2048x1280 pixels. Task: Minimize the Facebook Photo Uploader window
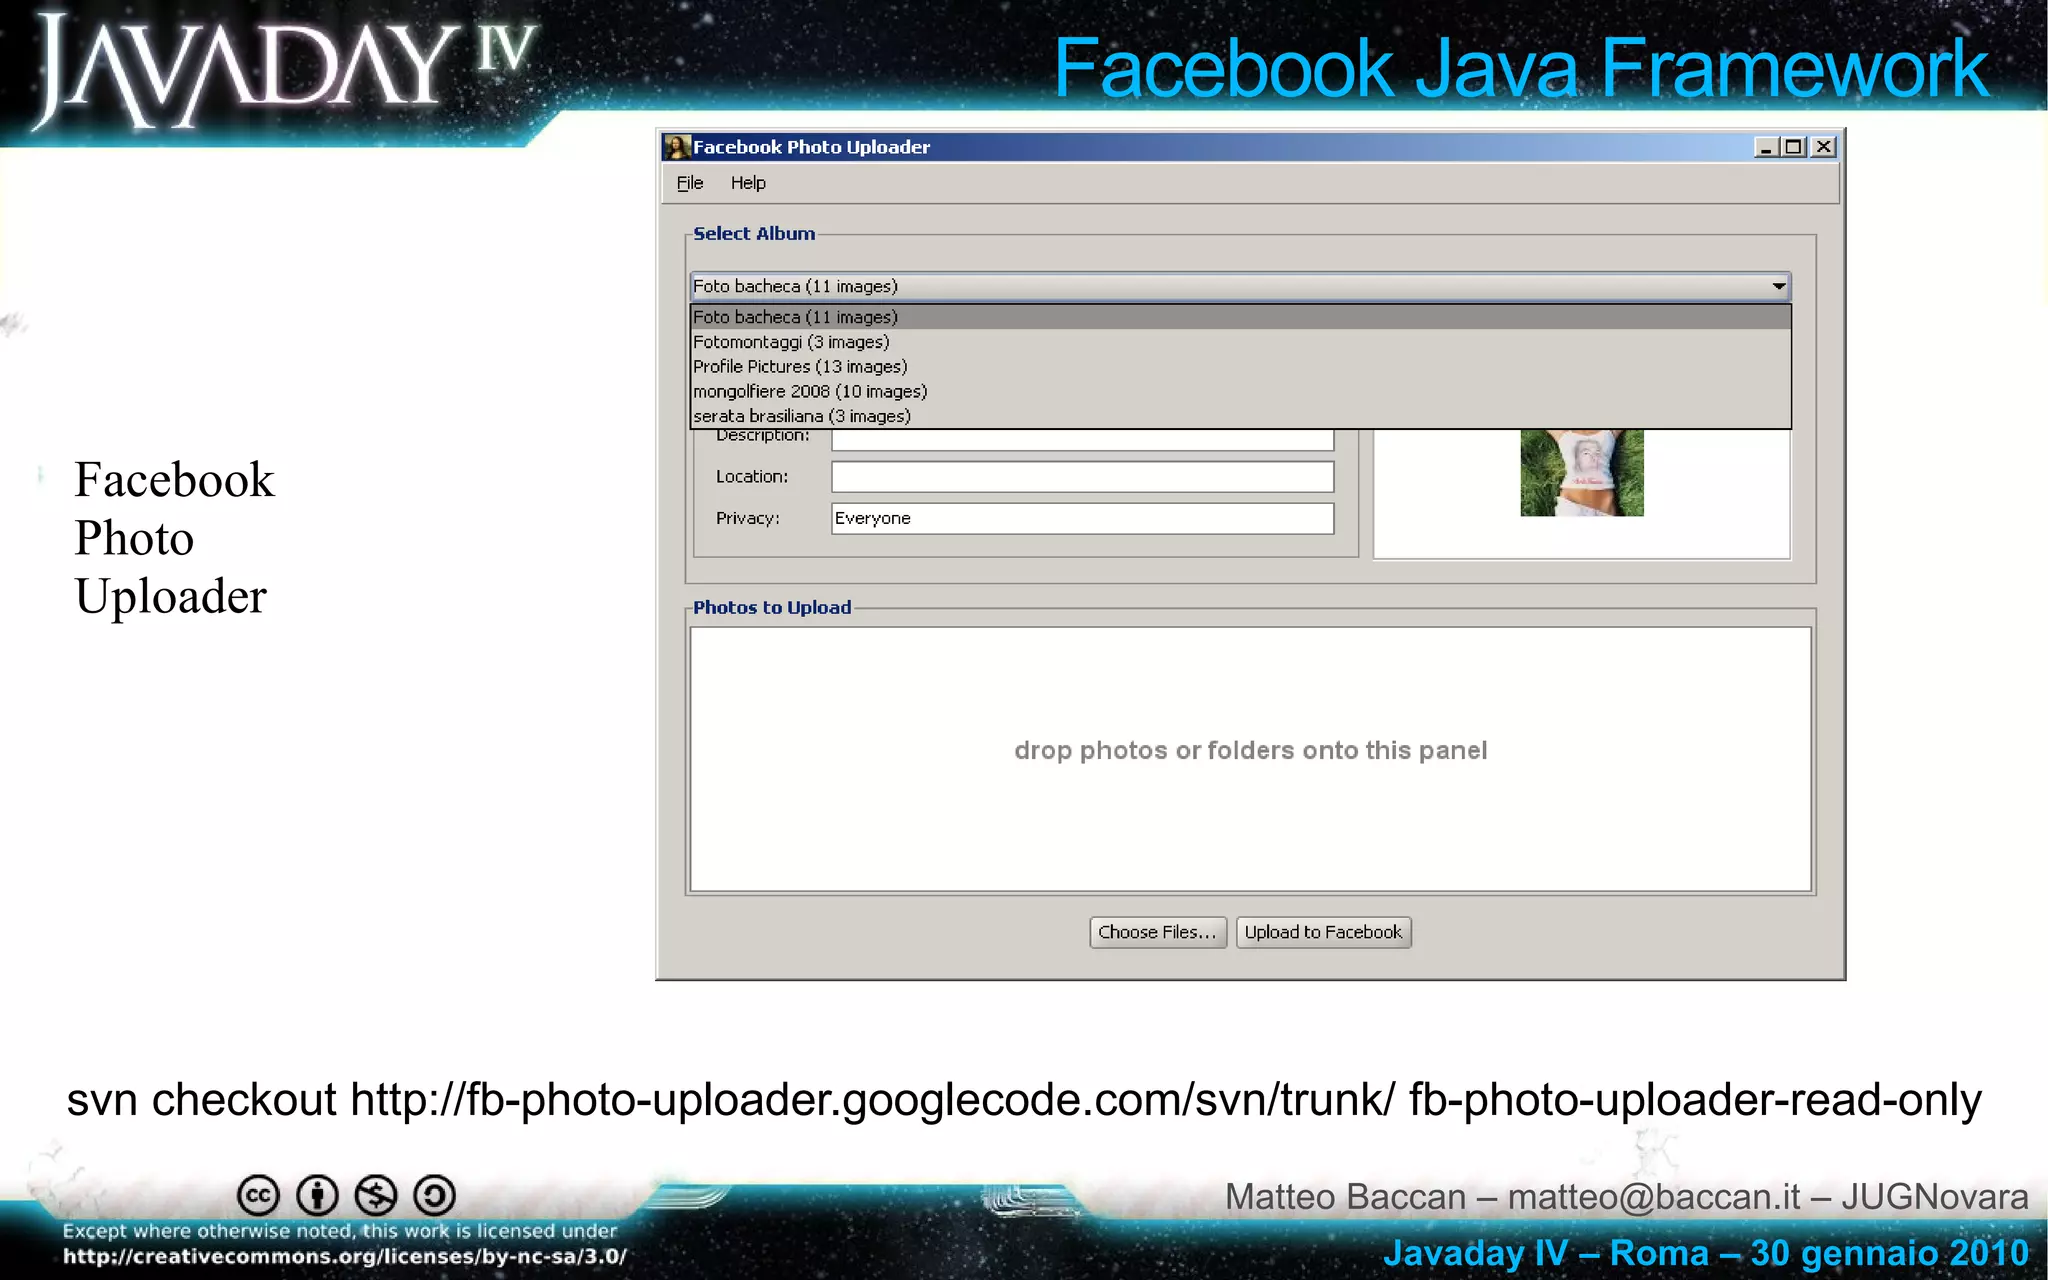tap(1766, 147)
